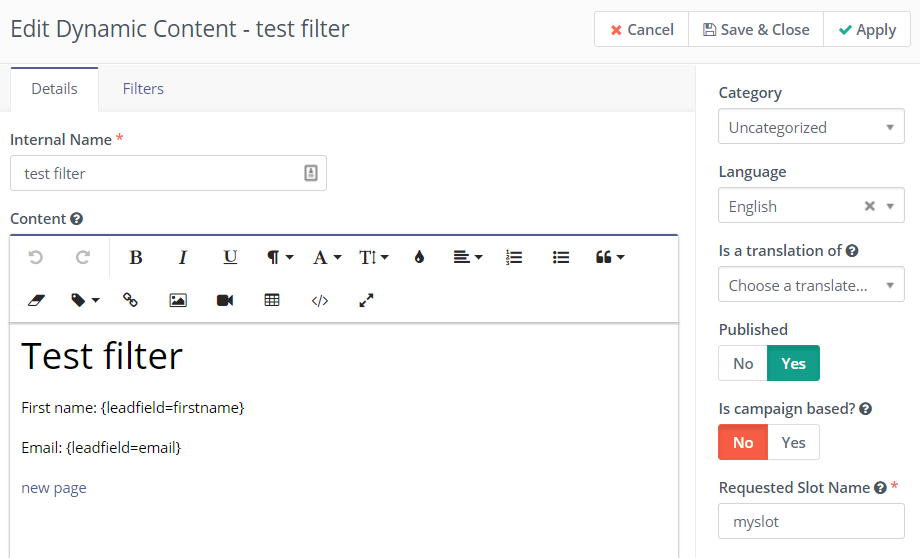Apply italic formatting in the editor toolbar
The image size is (920, 558).
pyautogui.click(x=183, y=258)
